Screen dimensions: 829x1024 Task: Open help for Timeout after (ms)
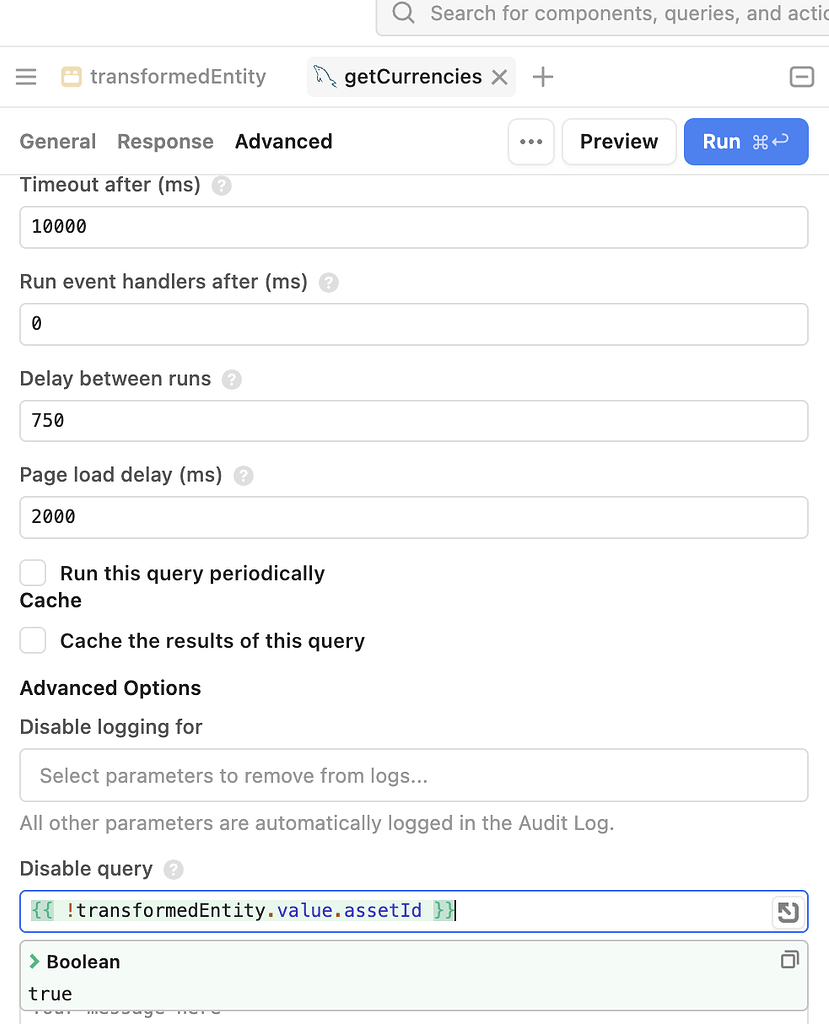[221, 186]
